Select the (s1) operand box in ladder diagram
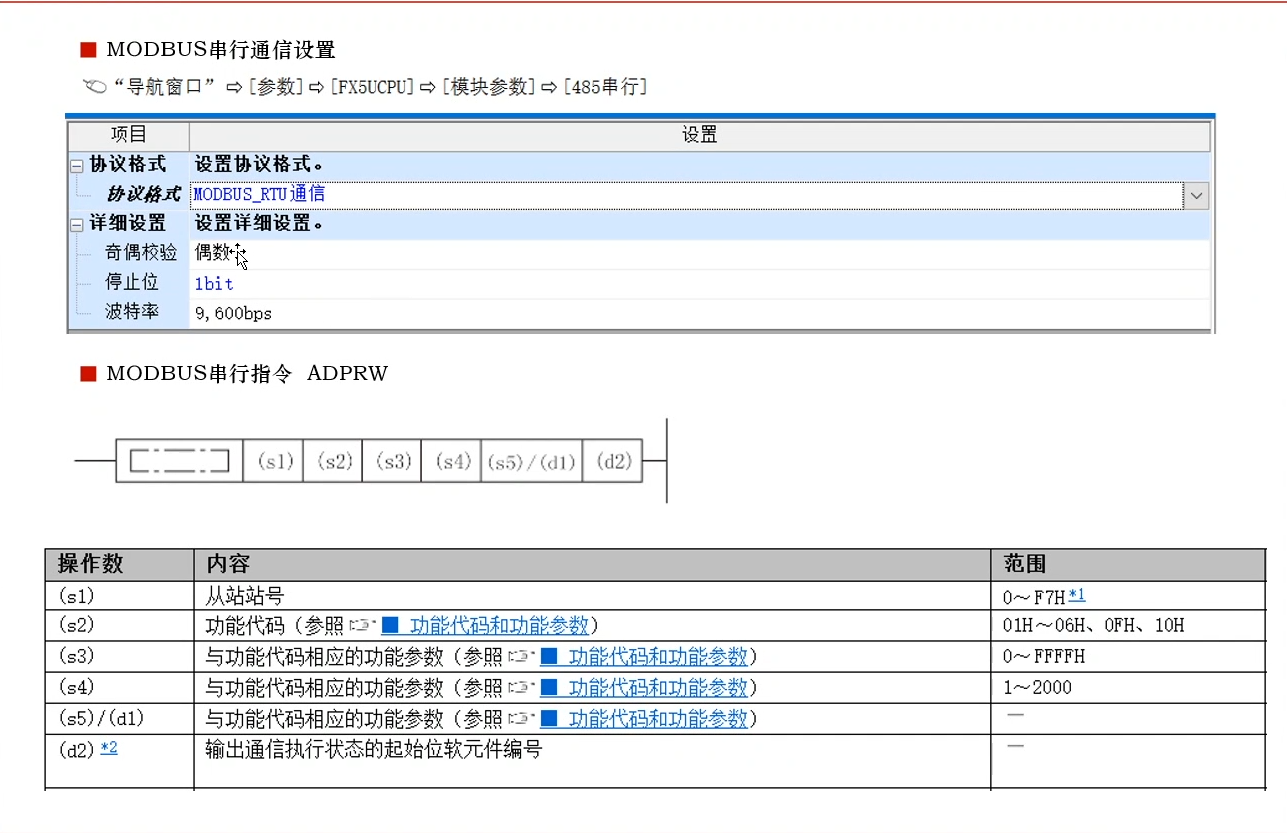This screenshot has width=1287, height=833. pos(274,461)
